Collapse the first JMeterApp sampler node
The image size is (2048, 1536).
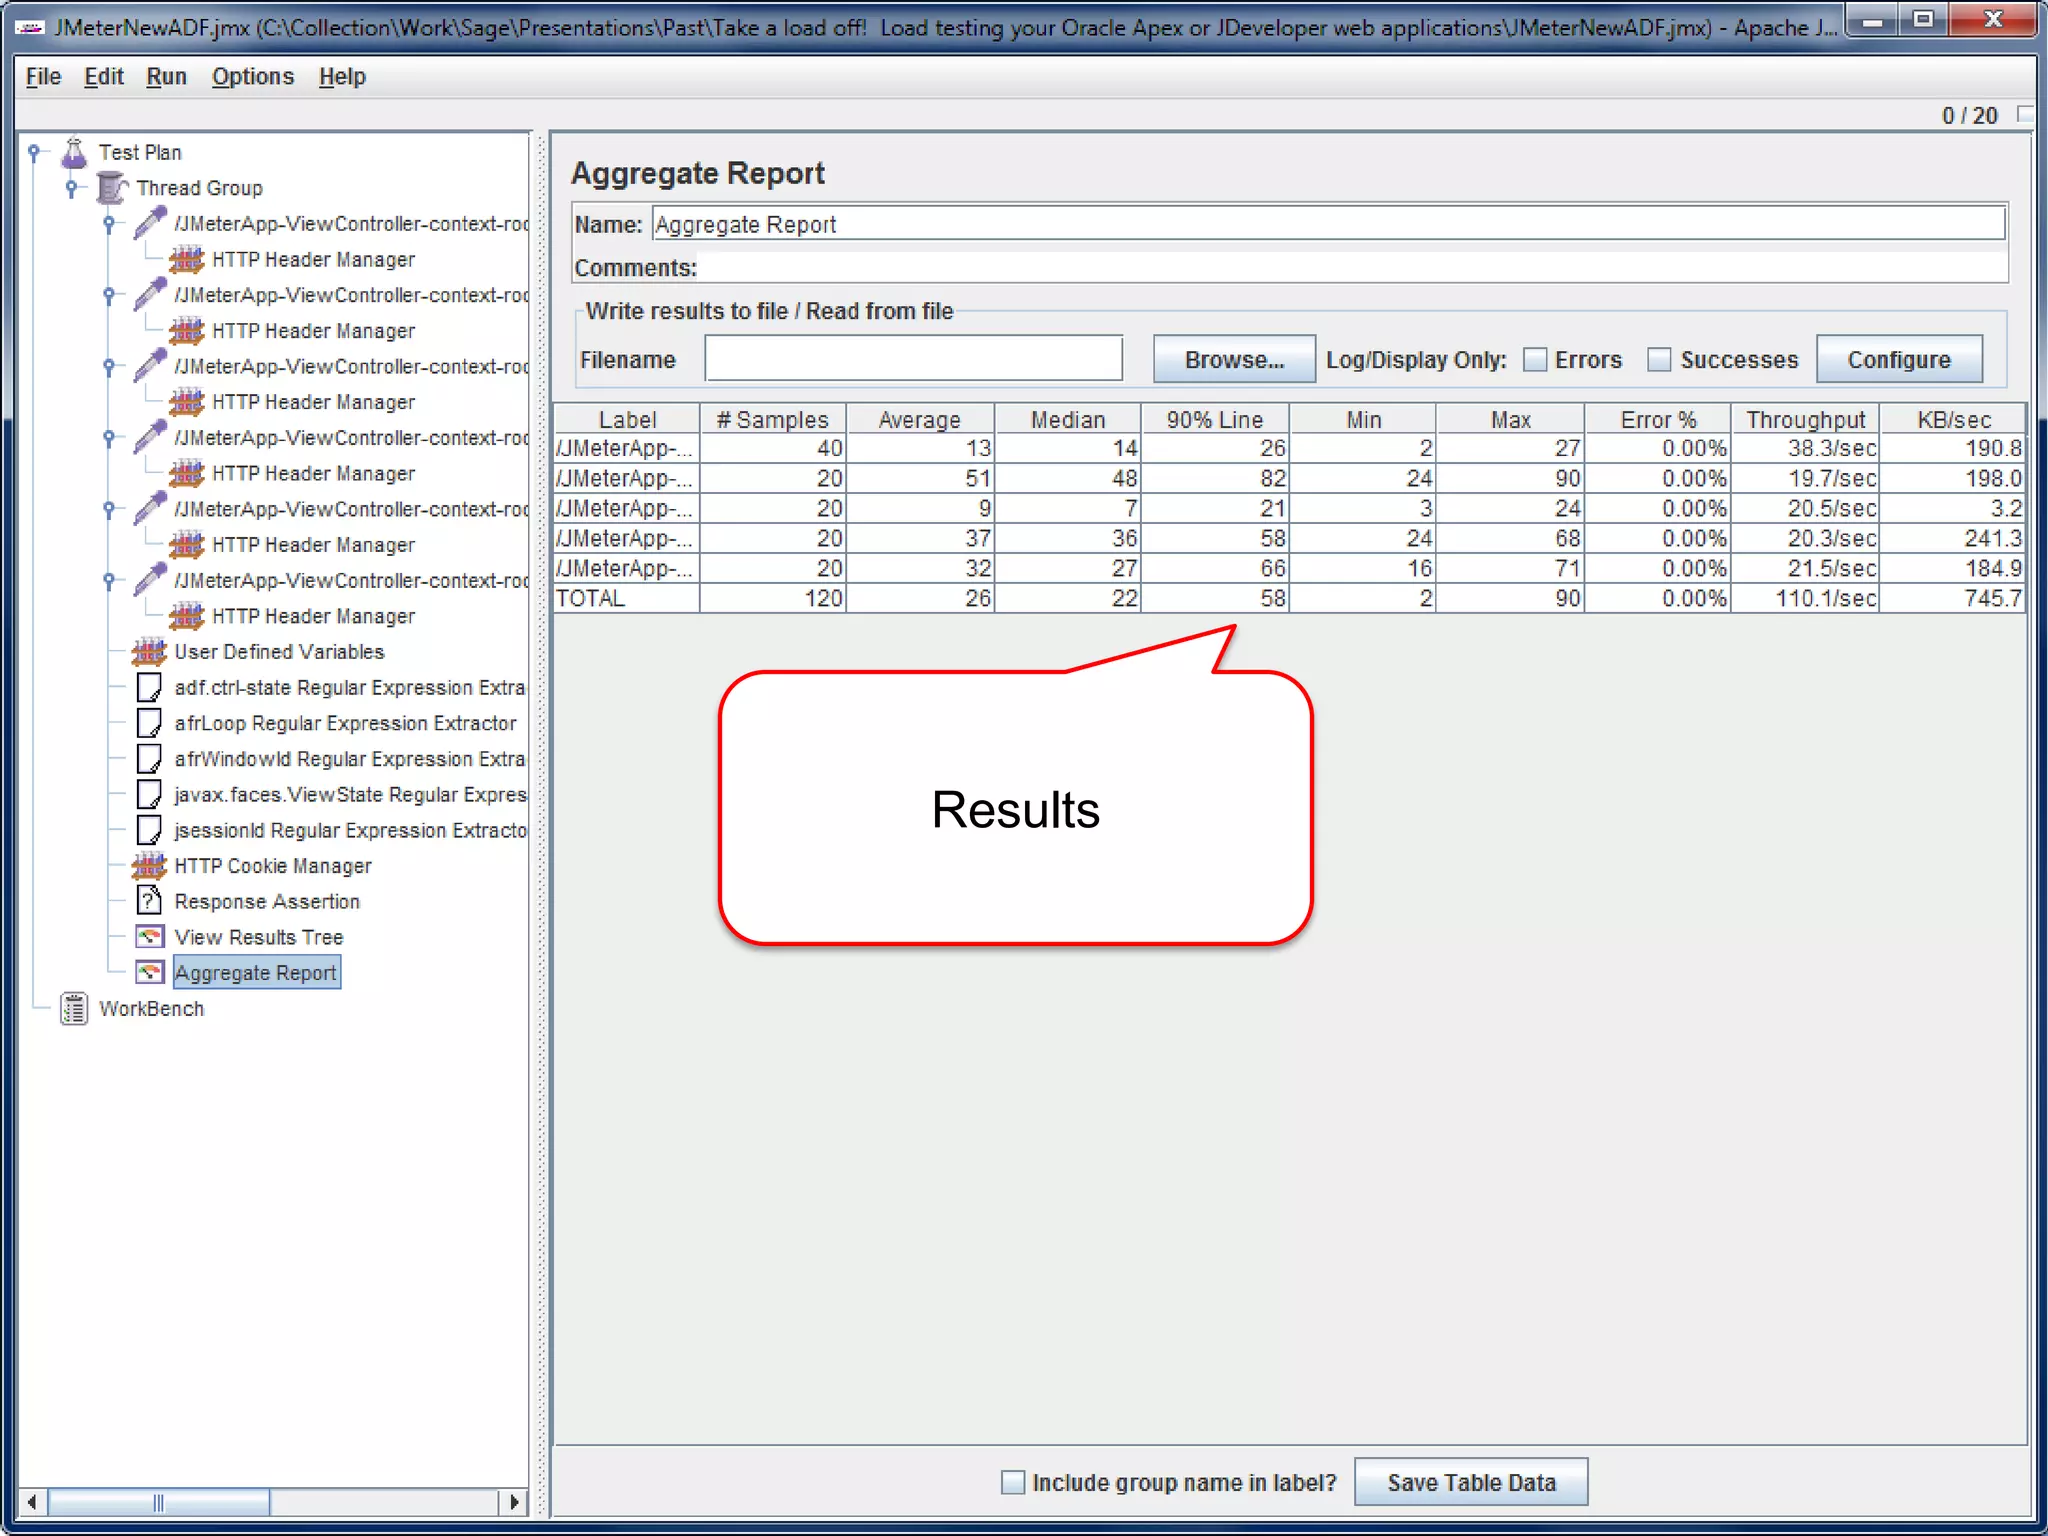tap(109, 224)
